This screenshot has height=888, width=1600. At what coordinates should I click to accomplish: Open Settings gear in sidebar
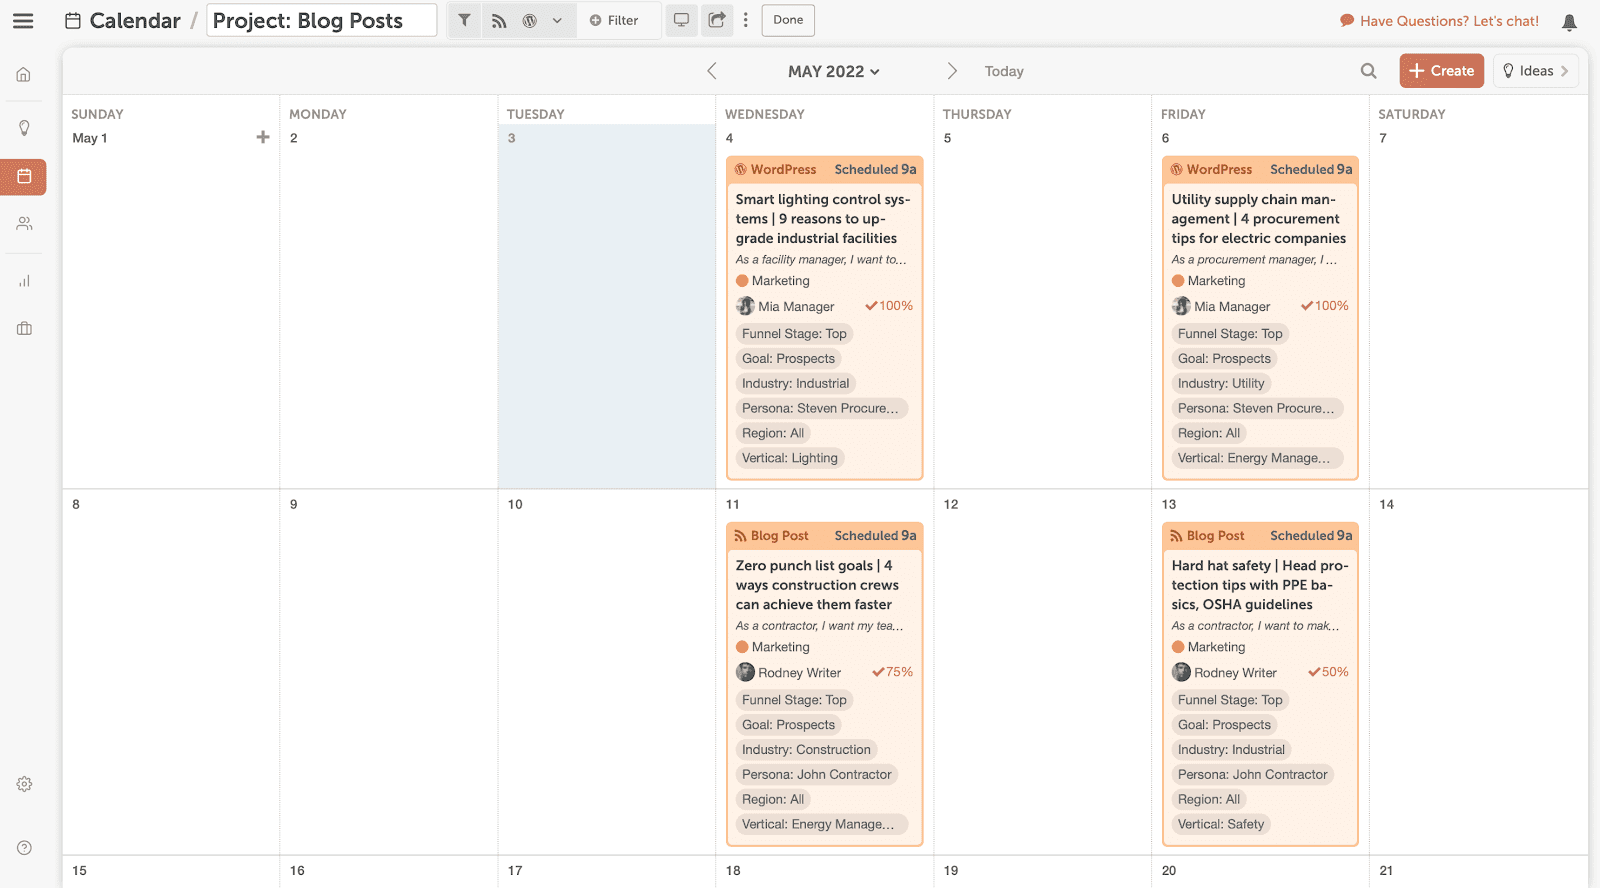pos(24,784)
